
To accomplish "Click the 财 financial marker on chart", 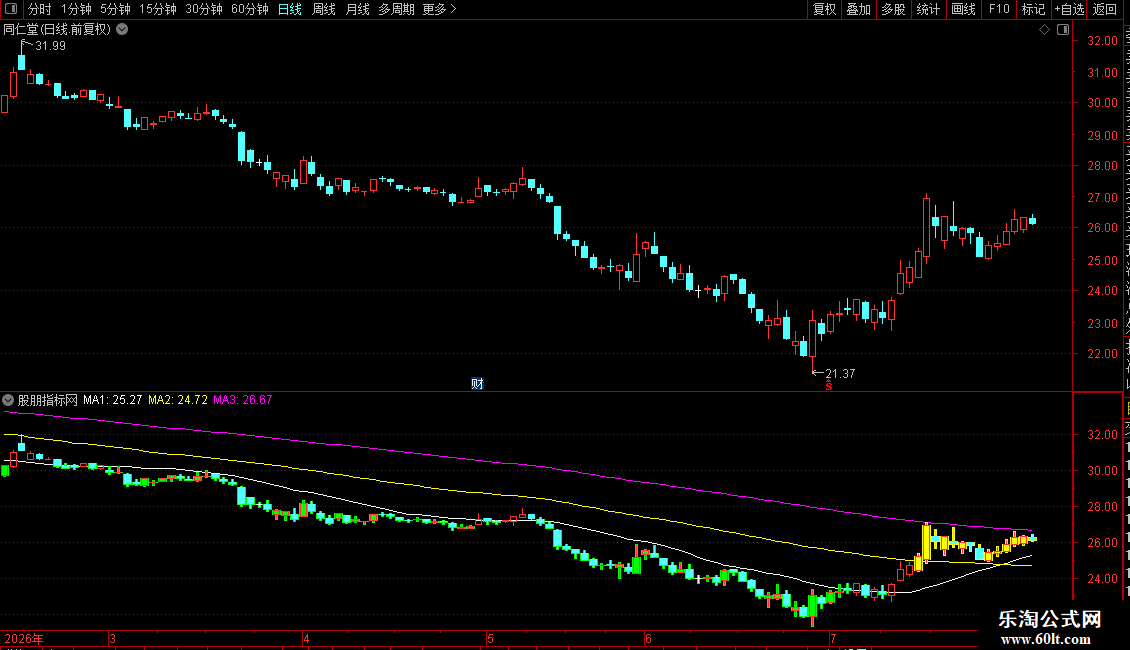I will click(477, 384).
